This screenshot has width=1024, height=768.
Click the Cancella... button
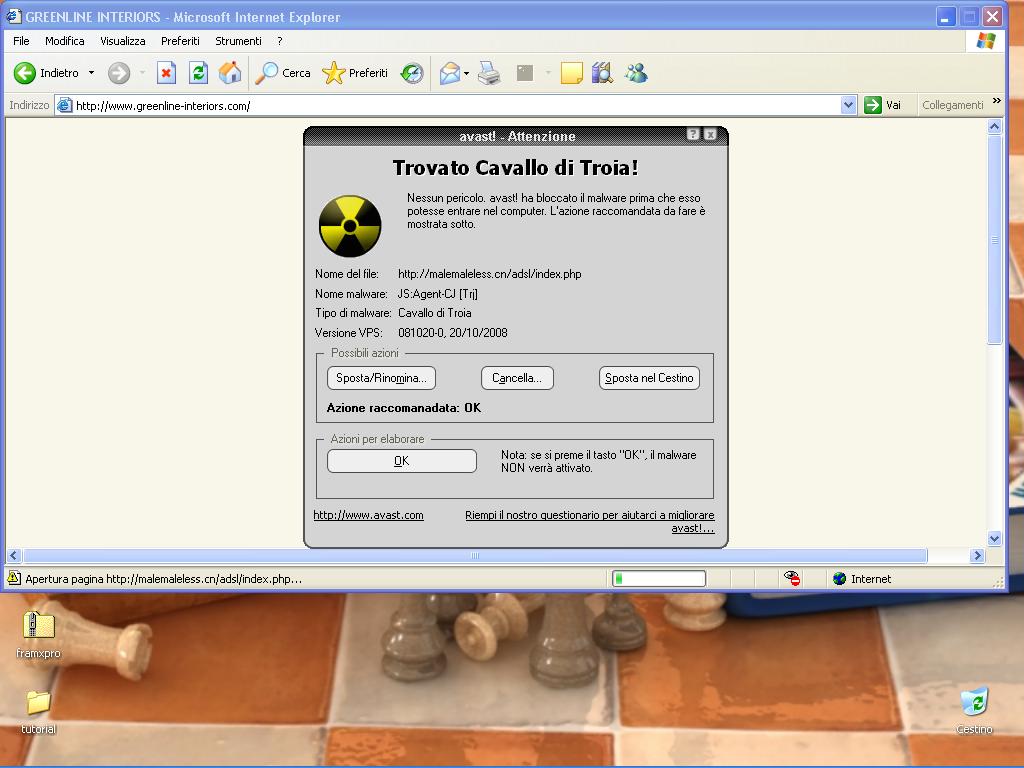pyautogui.click(x=517, y=378)
